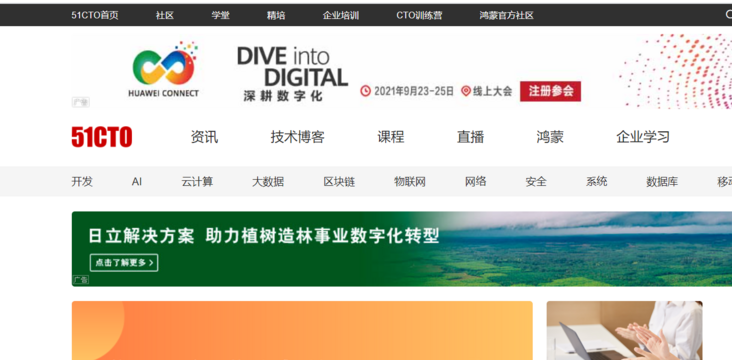The image size is (732, 360).
Task: Select the 云计算 category tab
Action: tap(197, 182)
